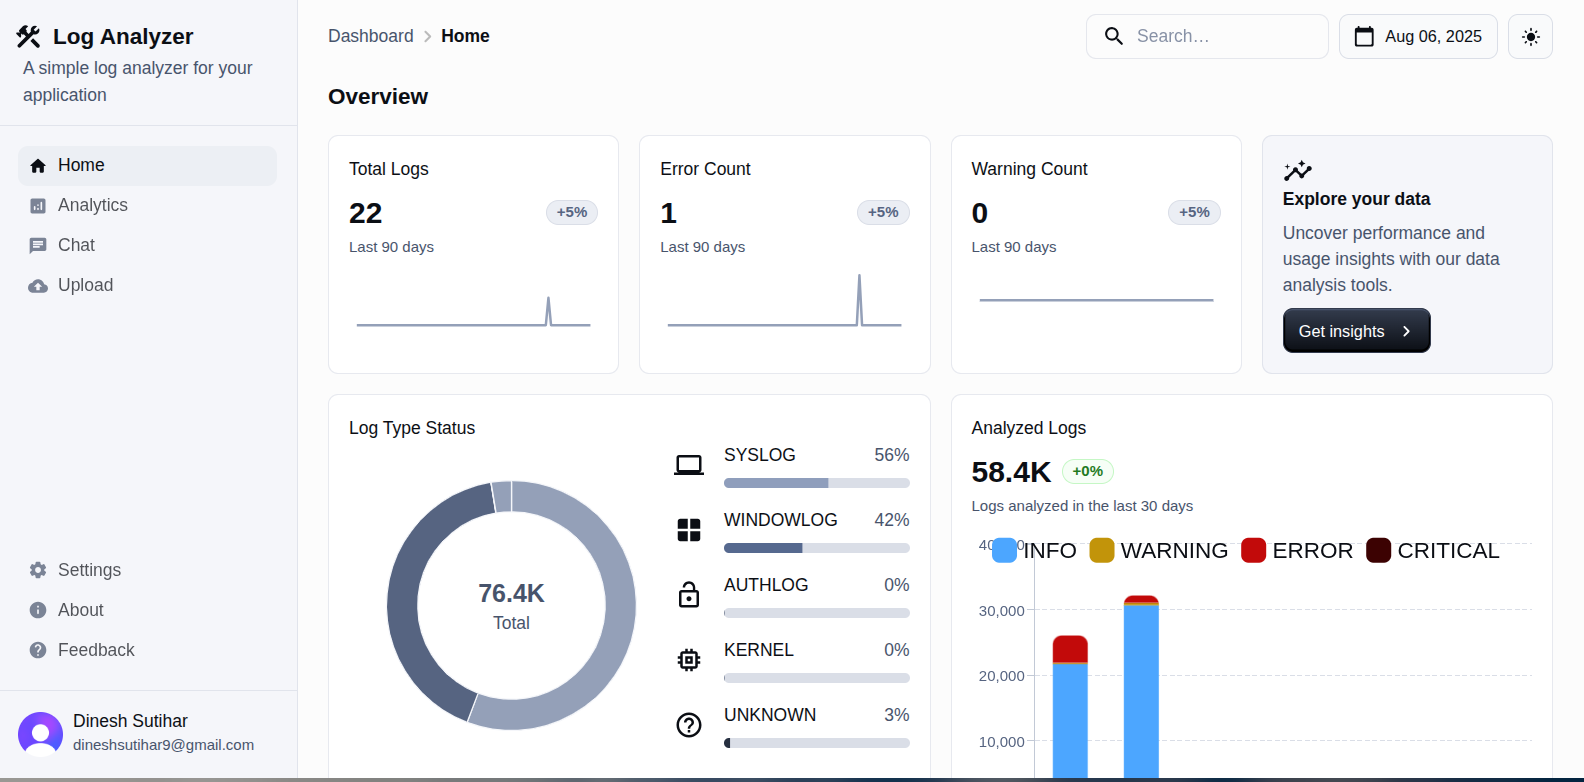This screenshot has width=1584, height=782.
Task: Click the SYSLOG 56% progress bar
Action: click(817, 483)
